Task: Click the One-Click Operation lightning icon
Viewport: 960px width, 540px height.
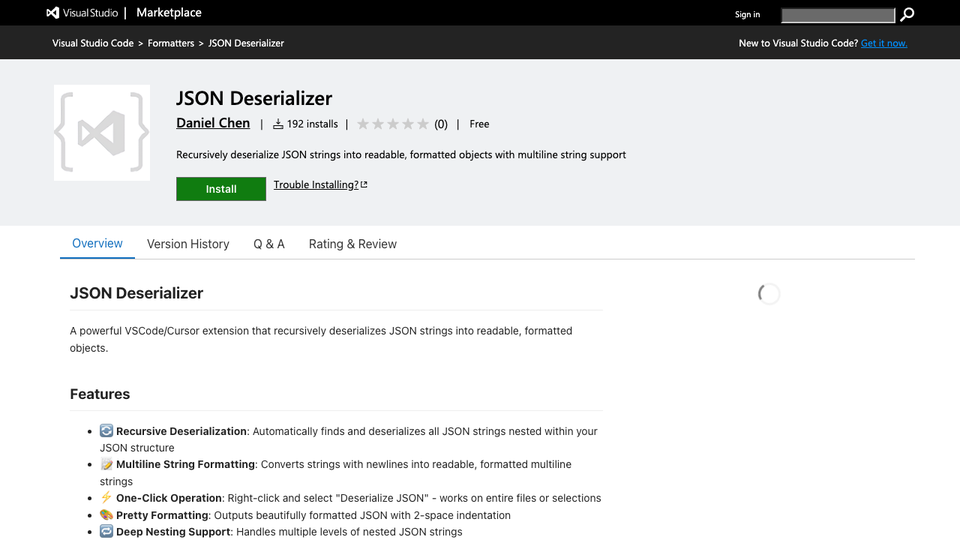Action: pyautogui.click(x=107, y=497)
